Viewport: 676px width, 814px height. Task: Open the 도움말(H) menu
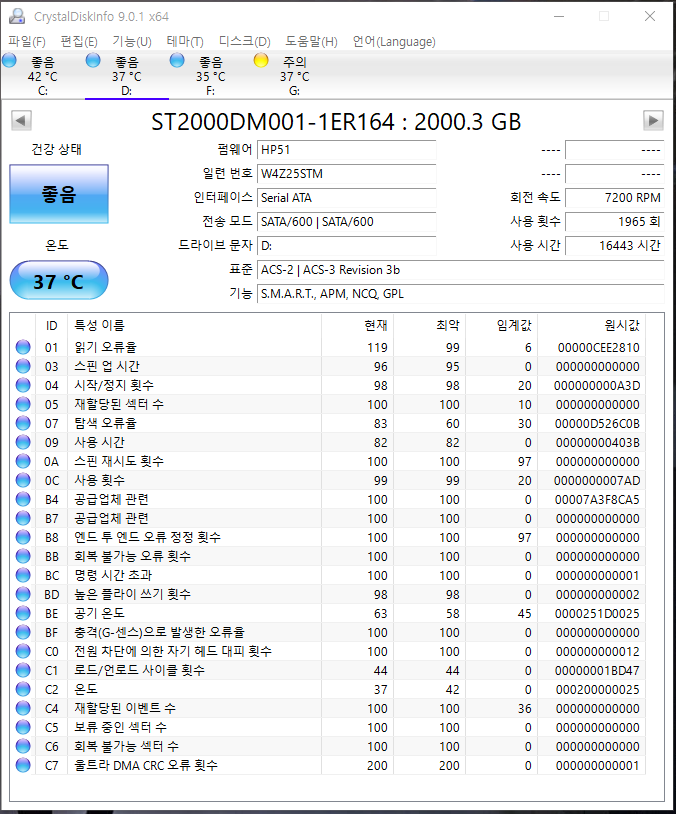(x=311, y=42)
